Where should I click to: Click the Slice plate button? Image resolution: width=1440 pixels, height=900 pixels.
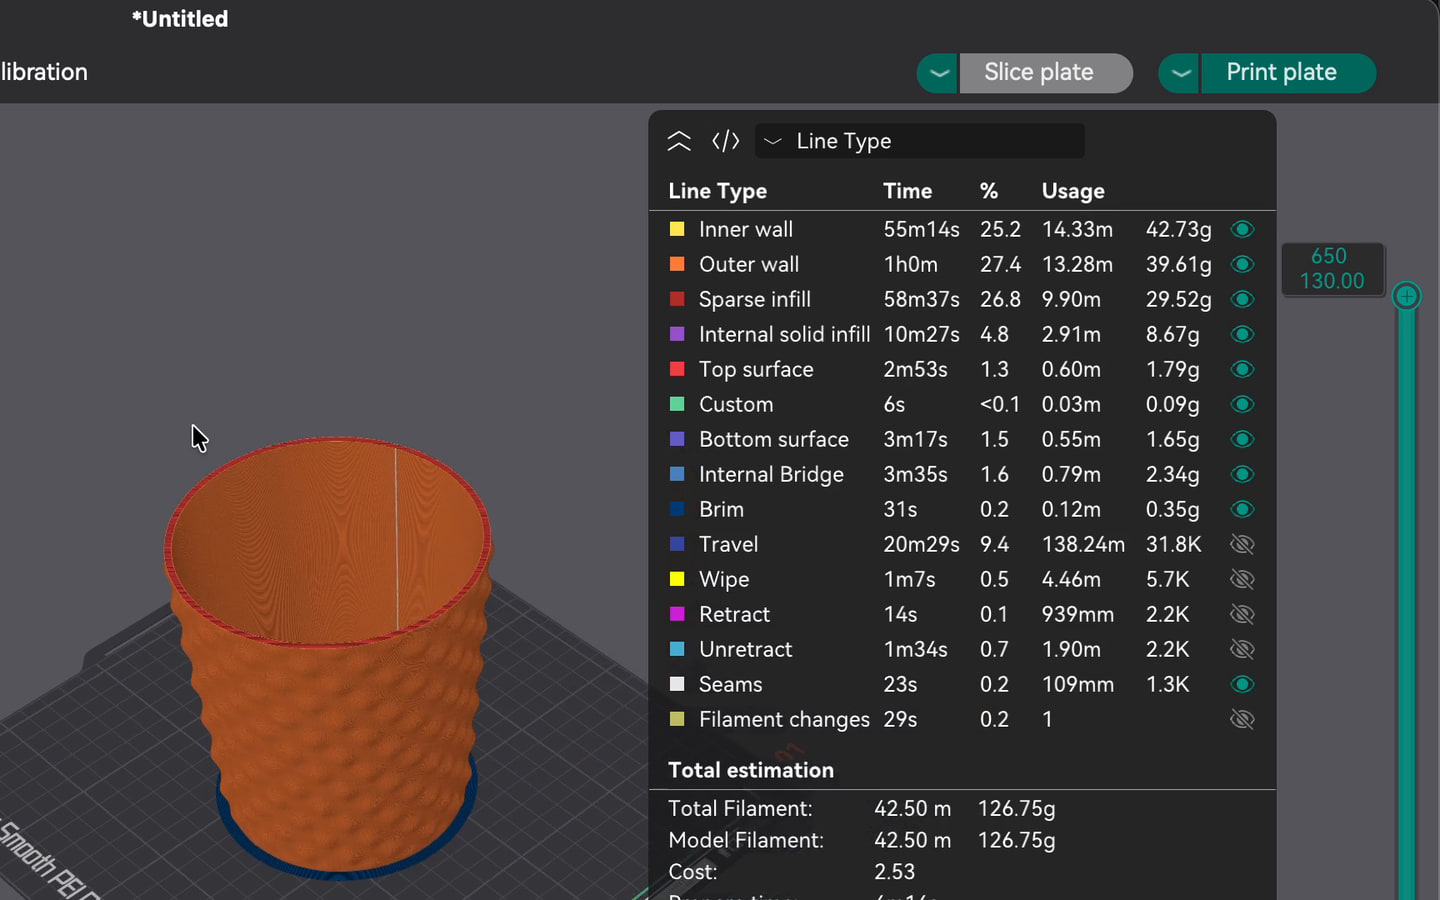tap(1046, 73)
